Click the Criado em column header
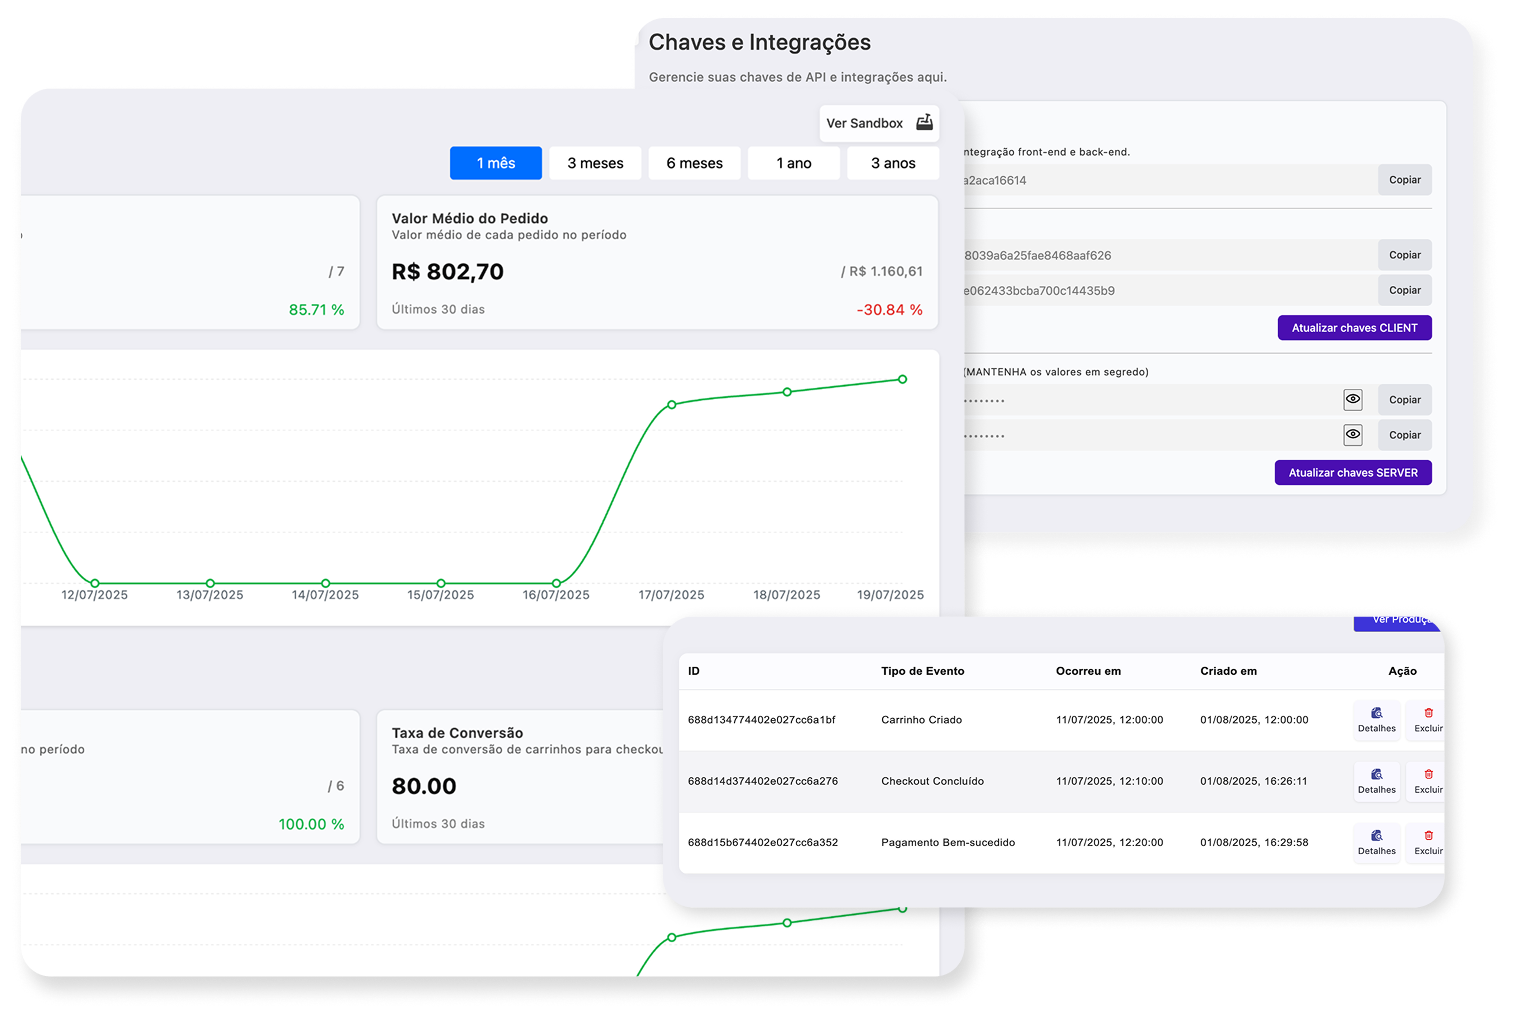This screenshot has height=1023, width=1521. click(1228, 671)
